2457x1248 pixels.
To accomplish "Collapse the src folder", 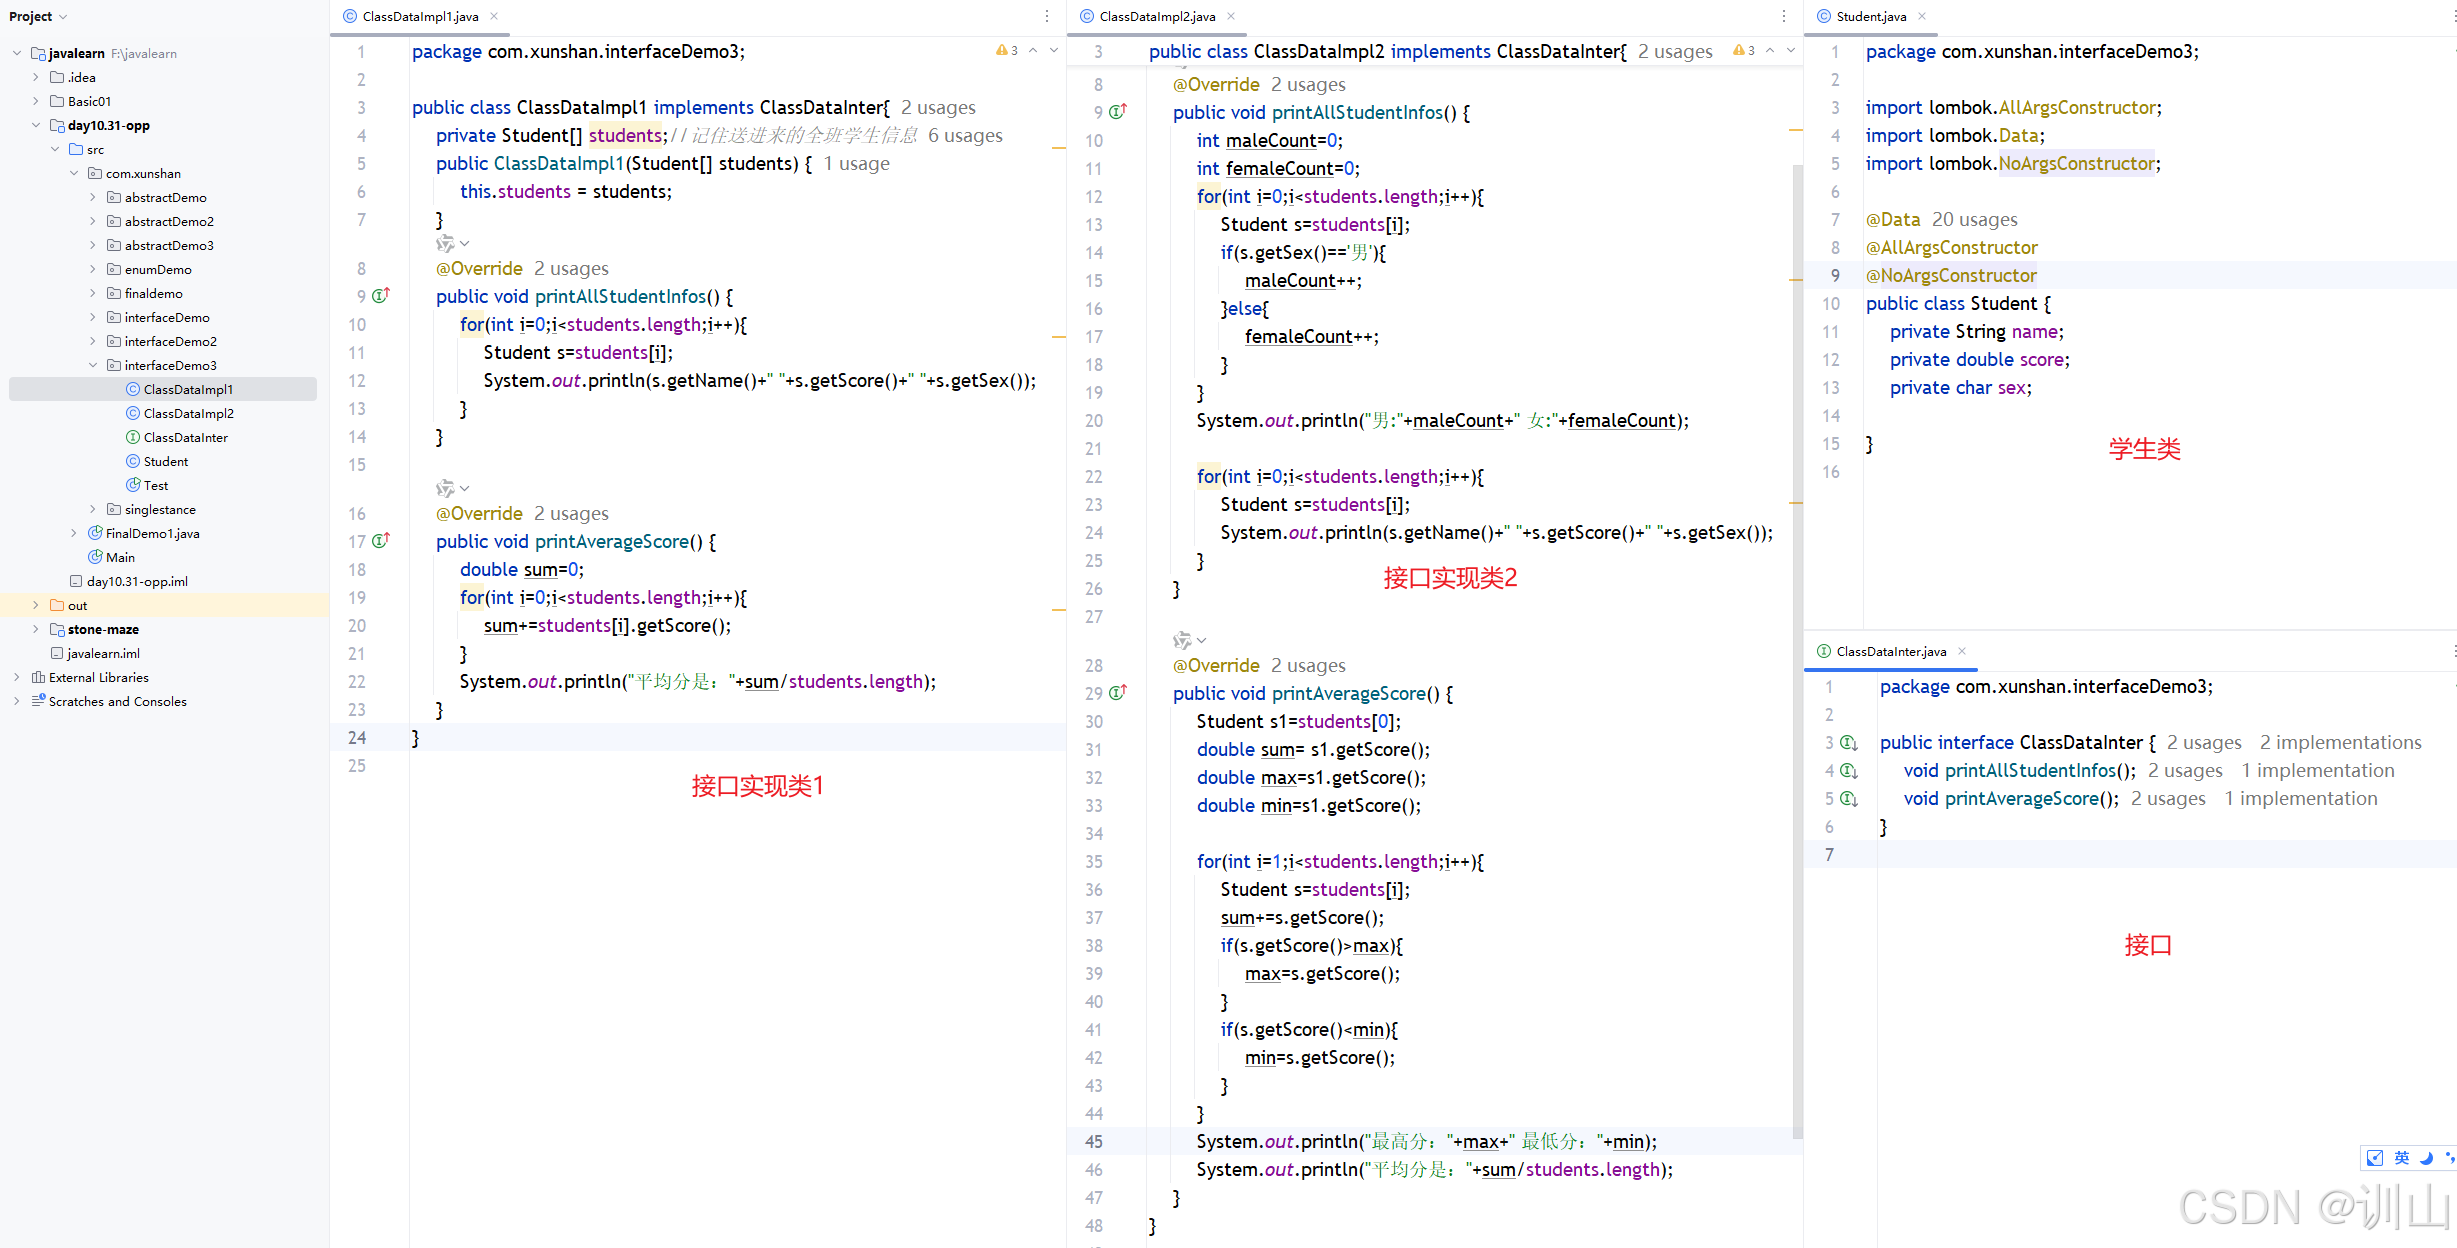I will pos(55,149).
